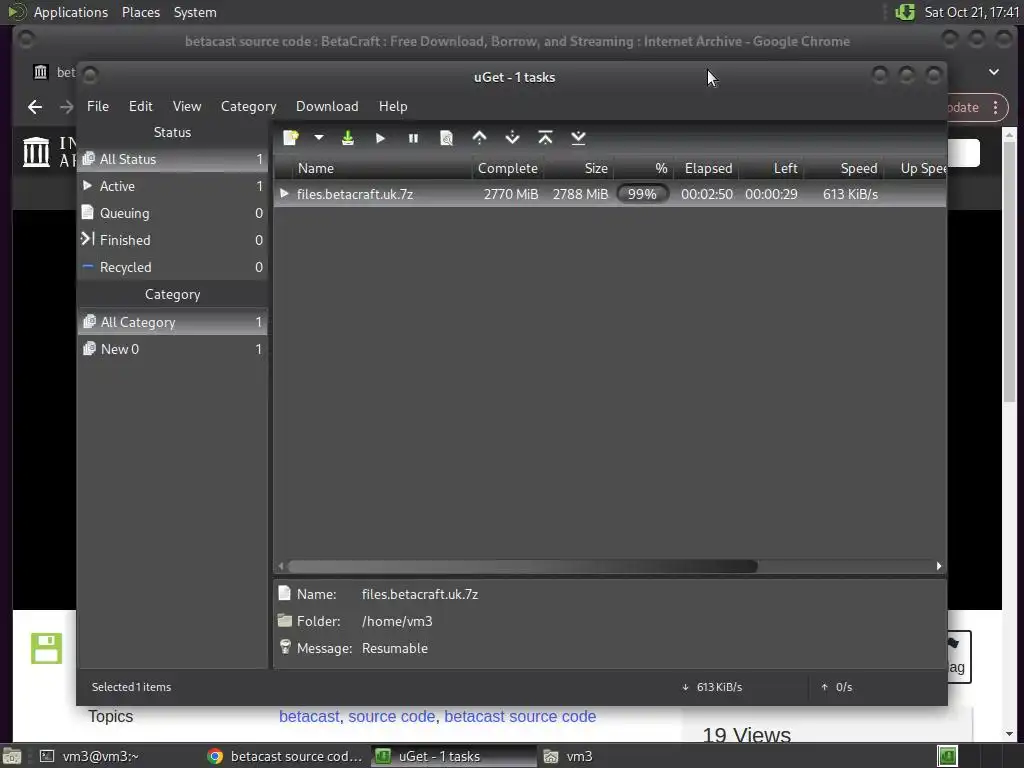The height and width of the screenshot is (768, 1024).
Task: Click the left scroll arrow of download list
Action: [x=281, y=566]
